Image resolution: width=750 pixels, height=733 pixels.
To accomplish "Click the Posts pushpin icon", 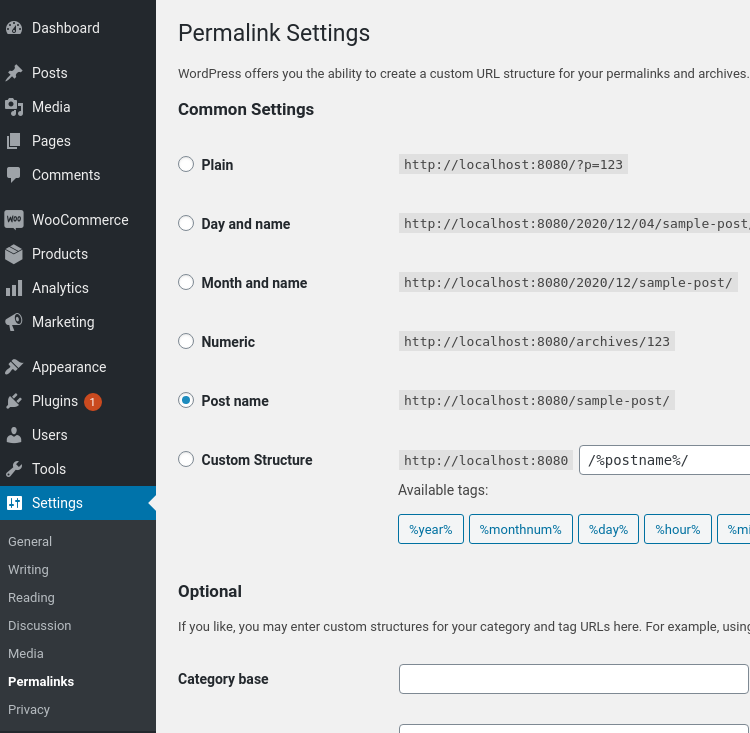I will tap(14, 73).
